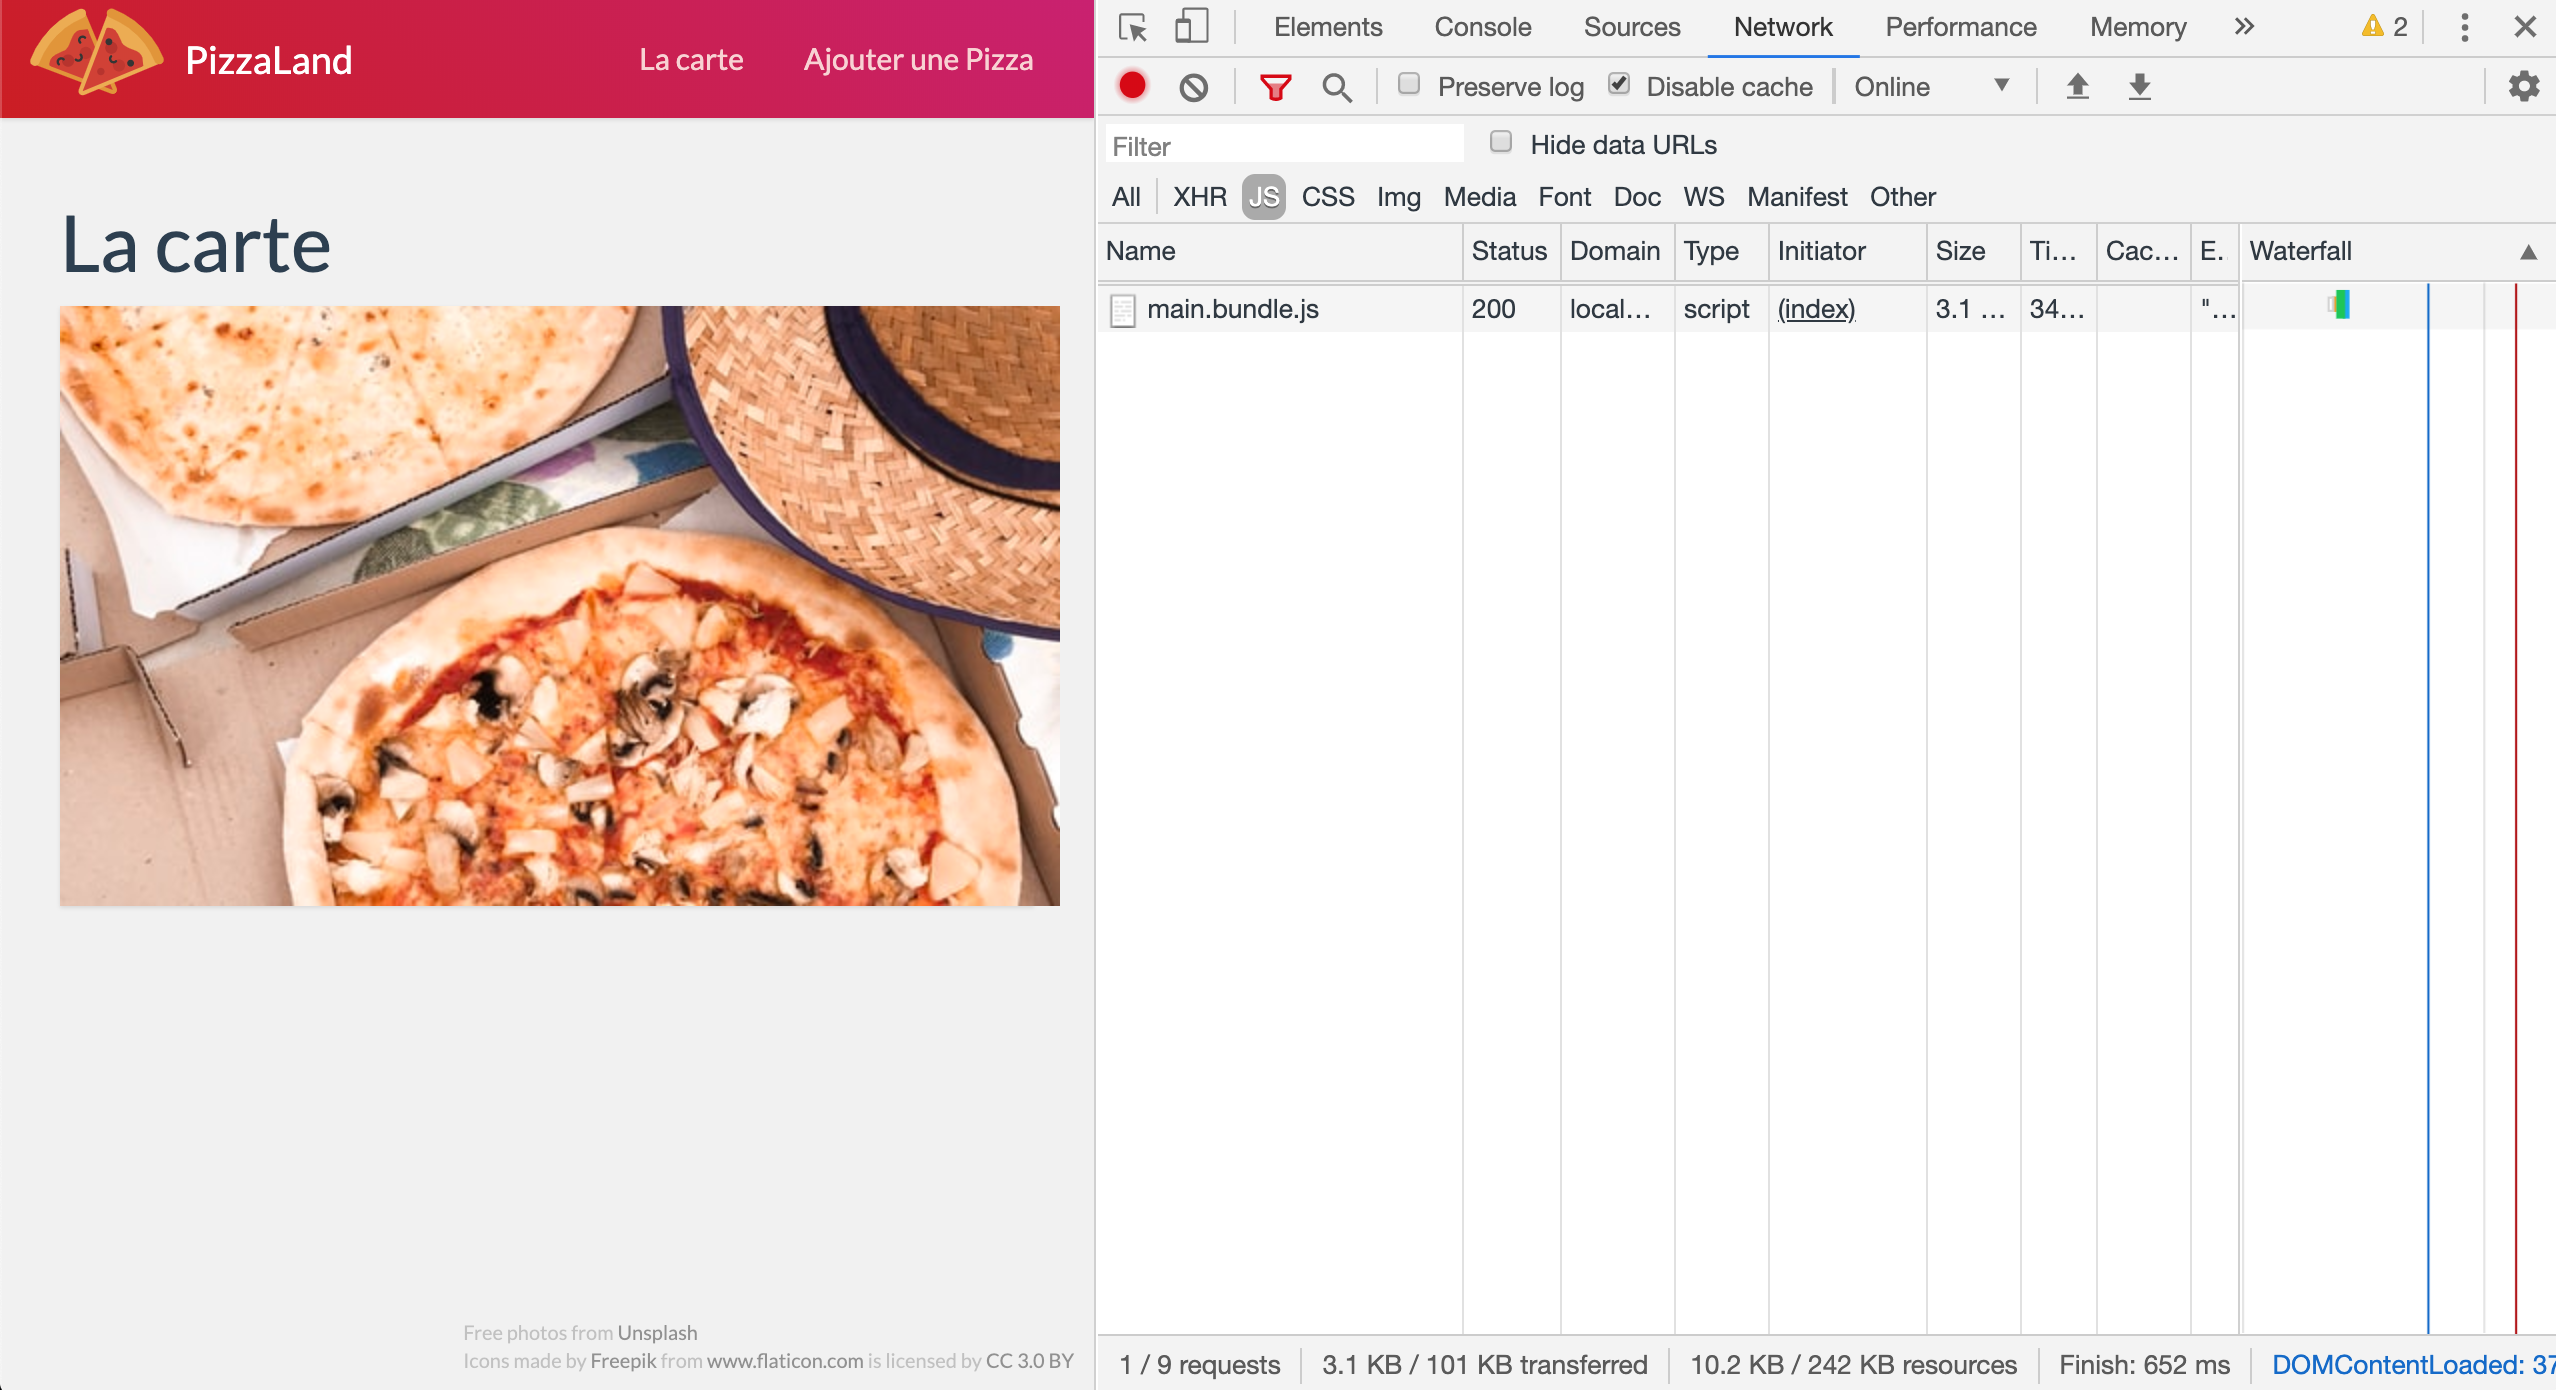Click the PizzaLand brand title
2556x1390 pixels.
click(268, 61)
